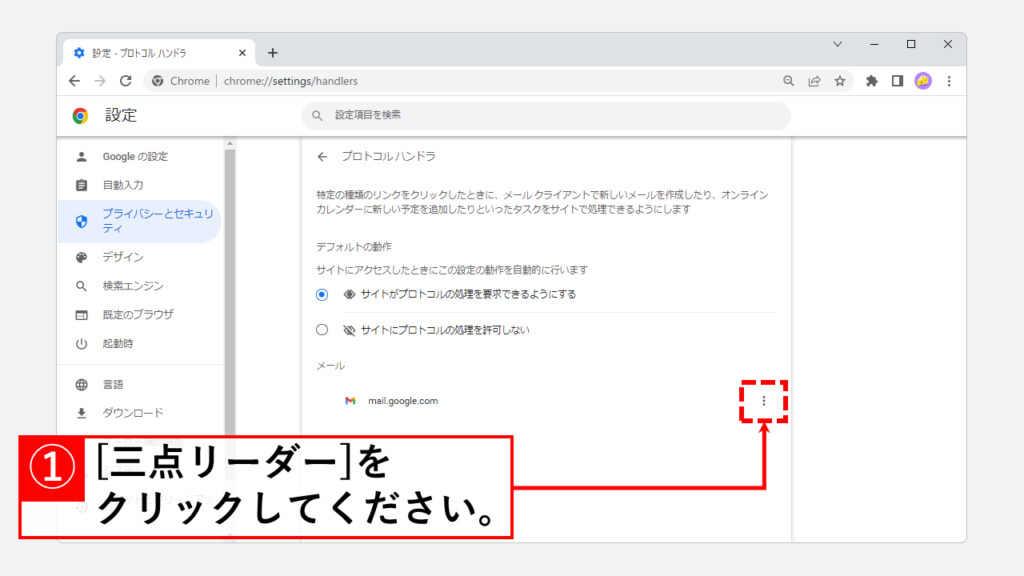The height and width of the screenshot is (576, 1024).
Task: Click the browser reload icon
Action: click(125, 81)
